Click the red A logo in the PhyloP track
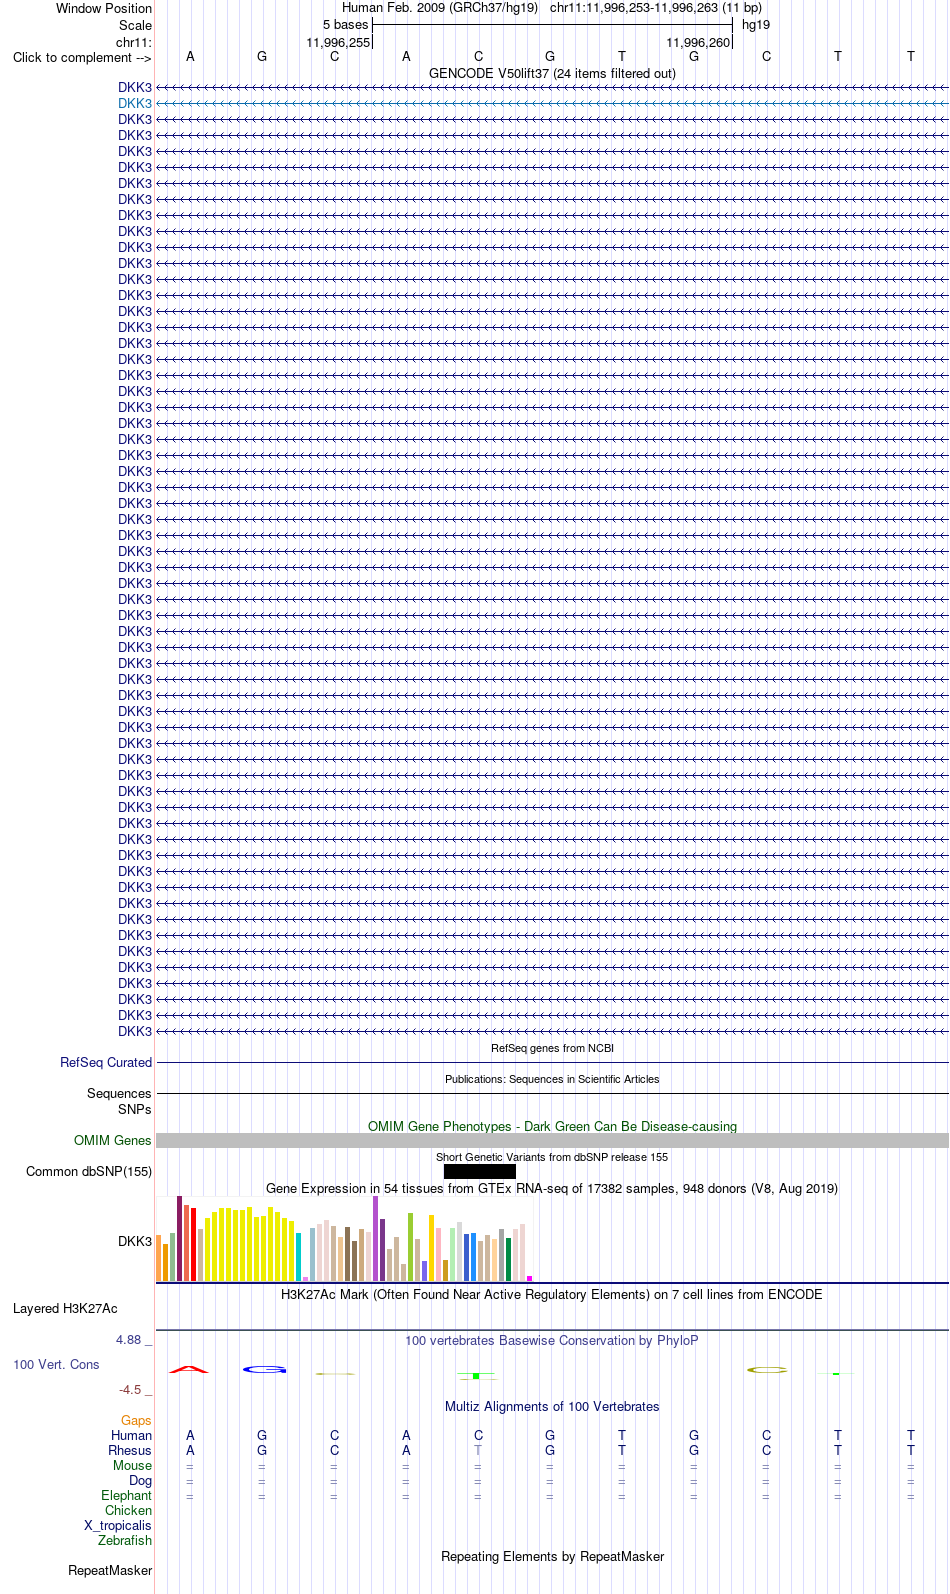This screenshot has height=1594, width=950. (189, 1369)
